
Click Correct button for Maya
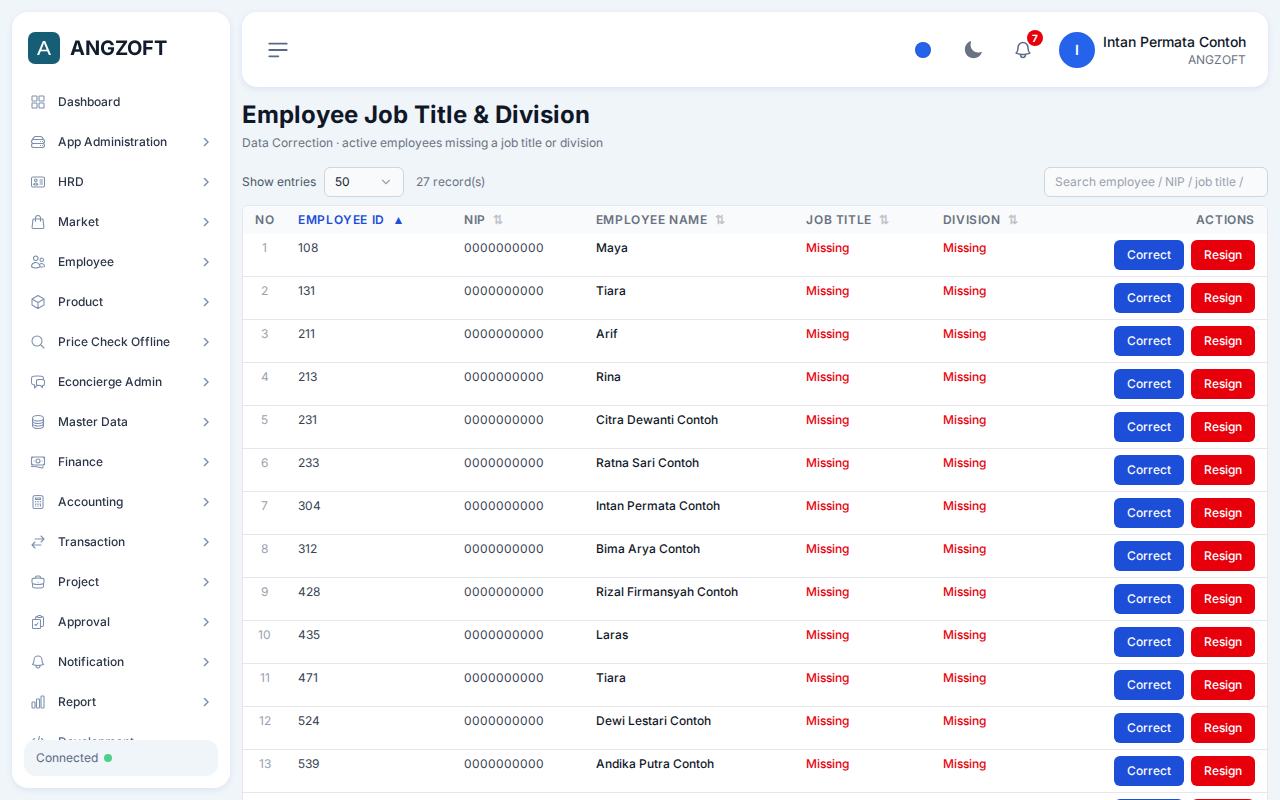tap(1149, 255)
